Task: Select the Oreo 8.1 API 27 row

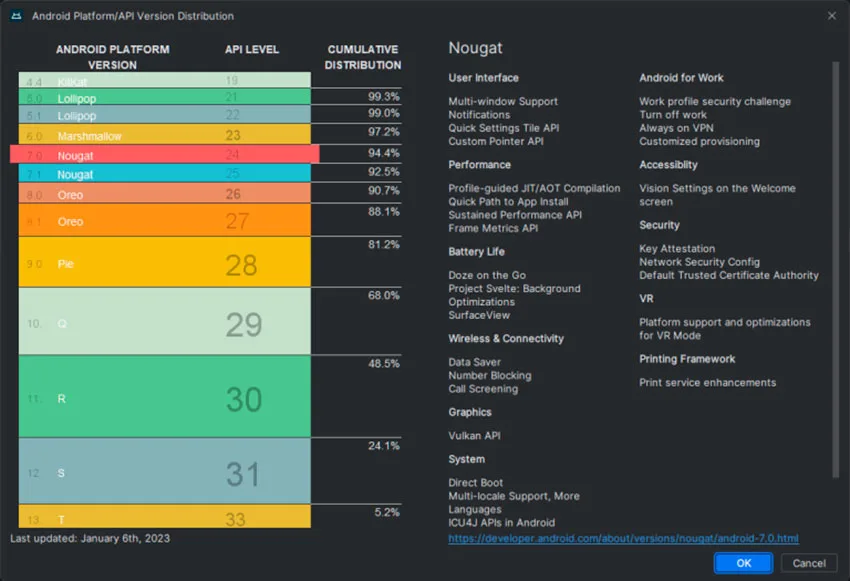Action: click(x=165, y=220)
